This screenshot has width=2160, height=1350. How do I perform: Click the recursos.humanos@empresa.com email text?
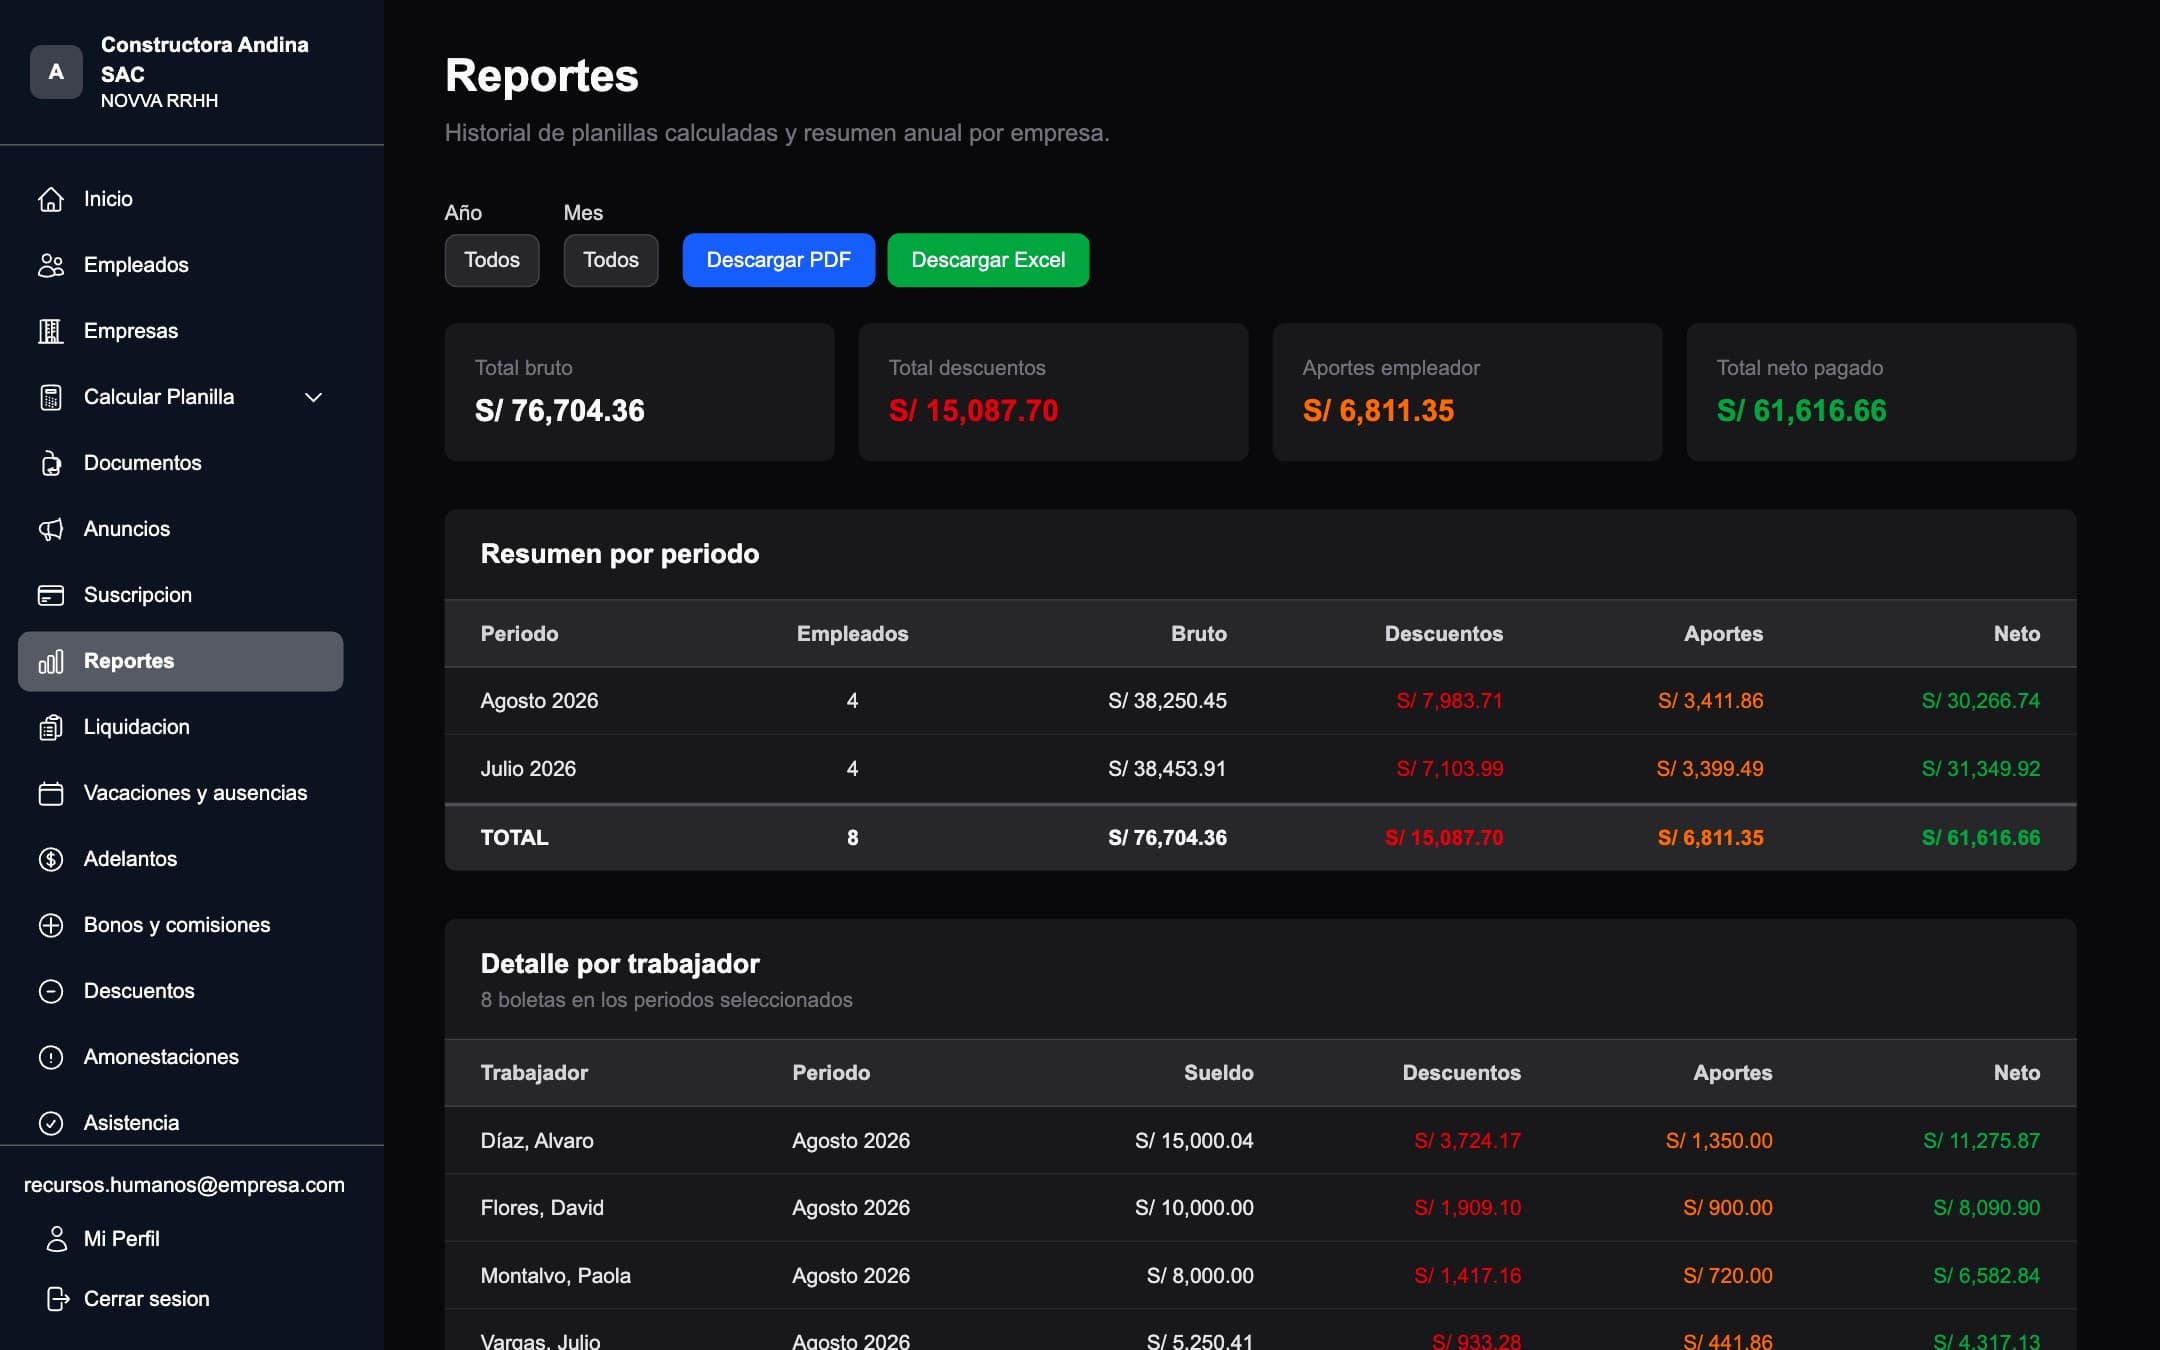[x=184, y=1185]
